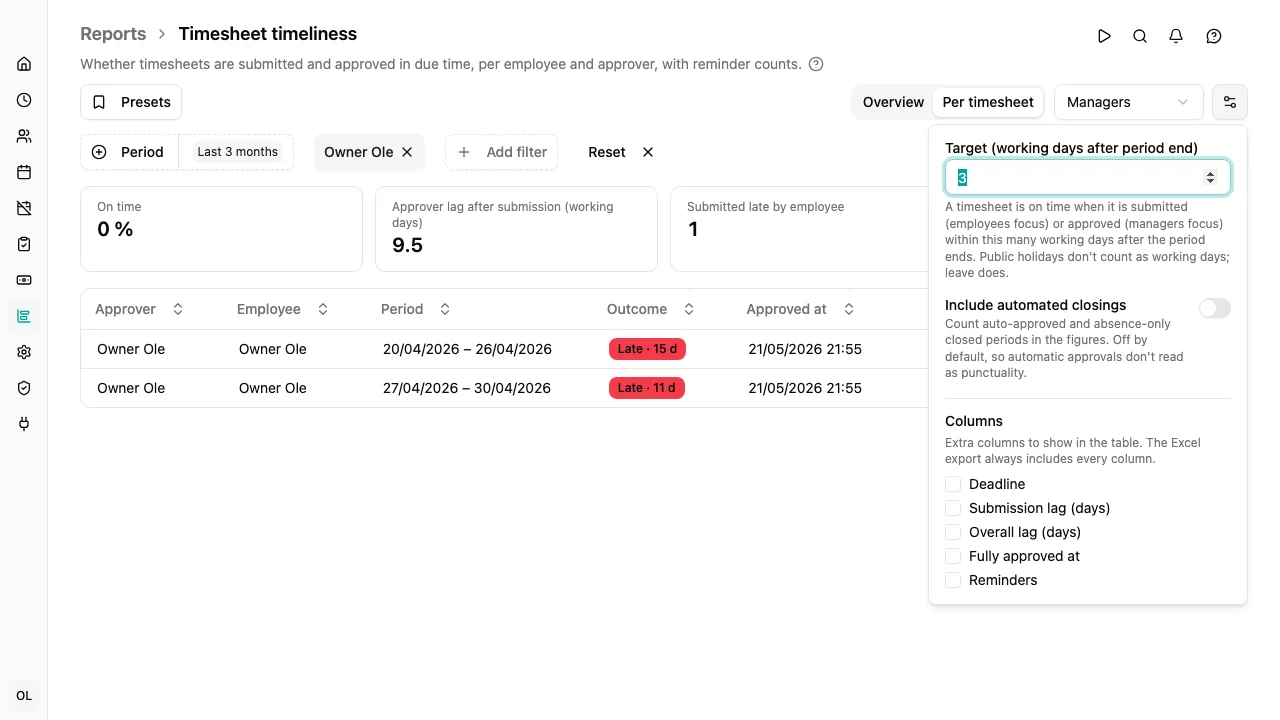The width and height of the screenshot is (1280, 720).
Task: Select the Per timesheet tab
Action: (x=988, y=102)
